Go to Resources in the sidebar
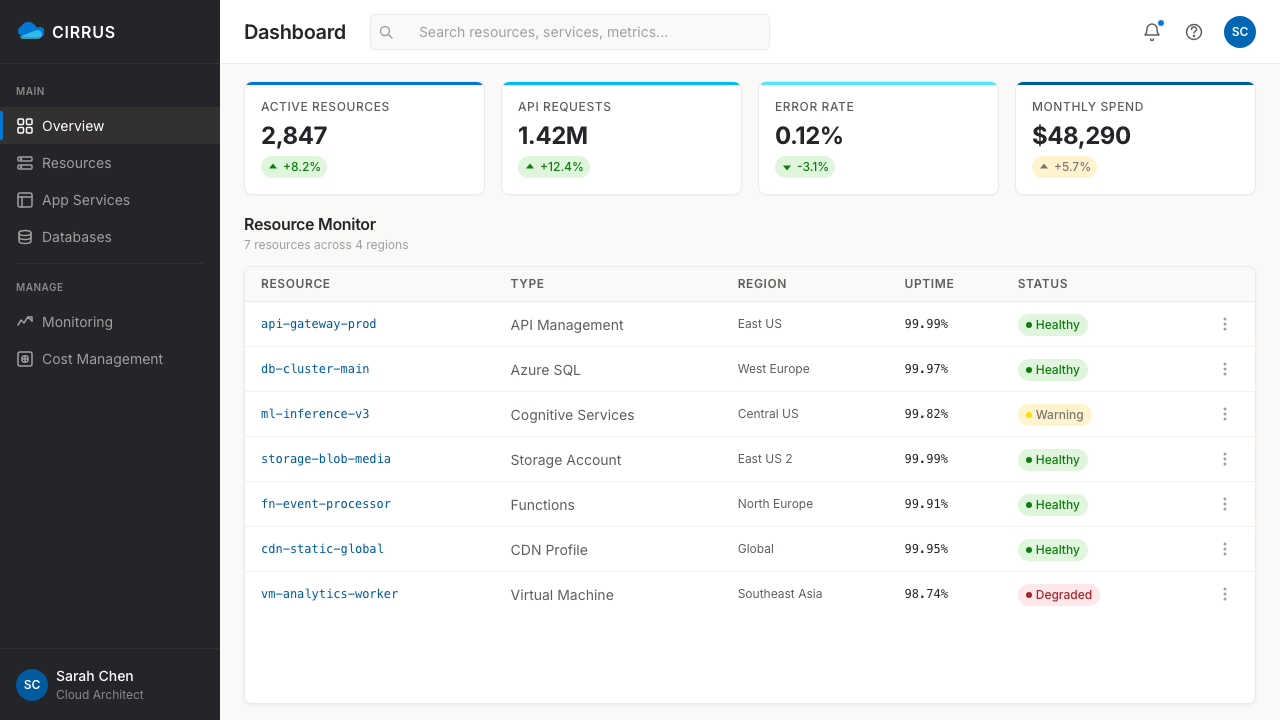The image size is (1280, 720). (110, 163)
